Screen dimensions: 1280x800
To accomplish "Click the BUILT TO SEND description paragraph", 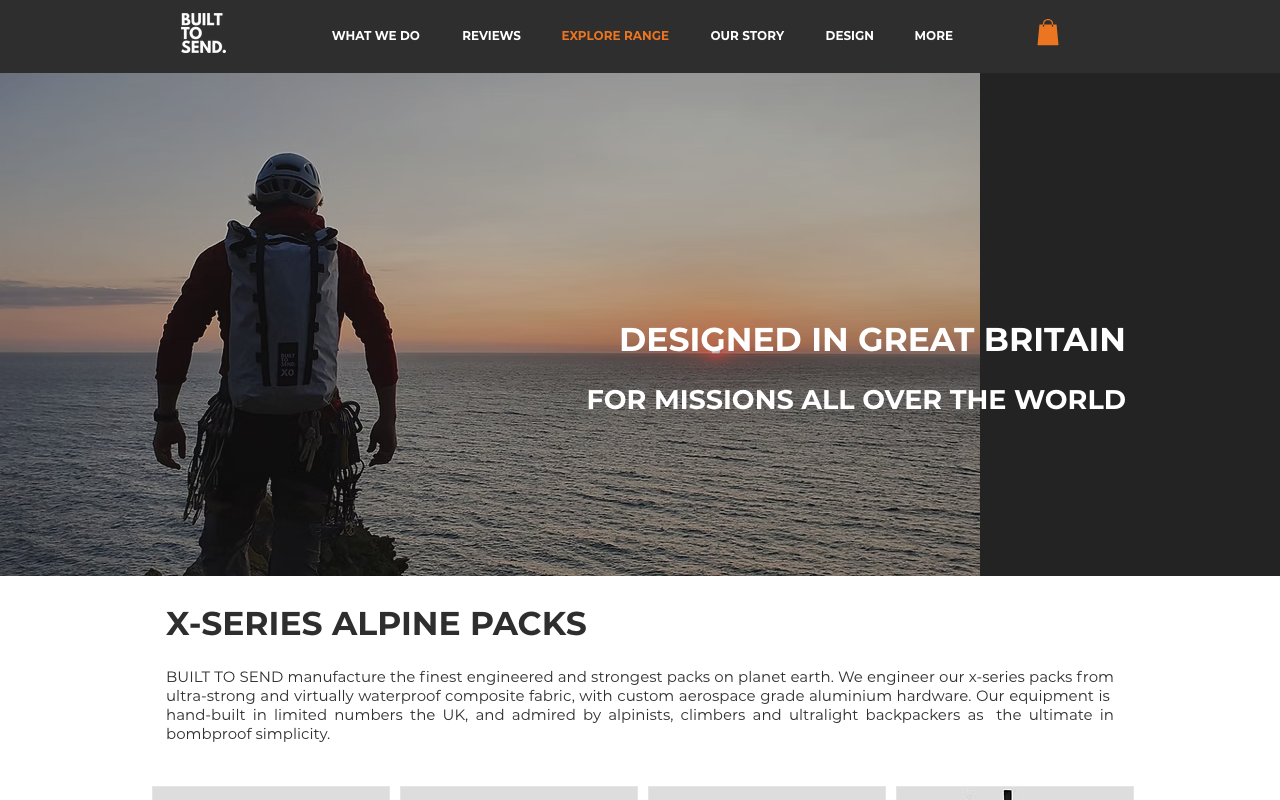I will 640,705.
